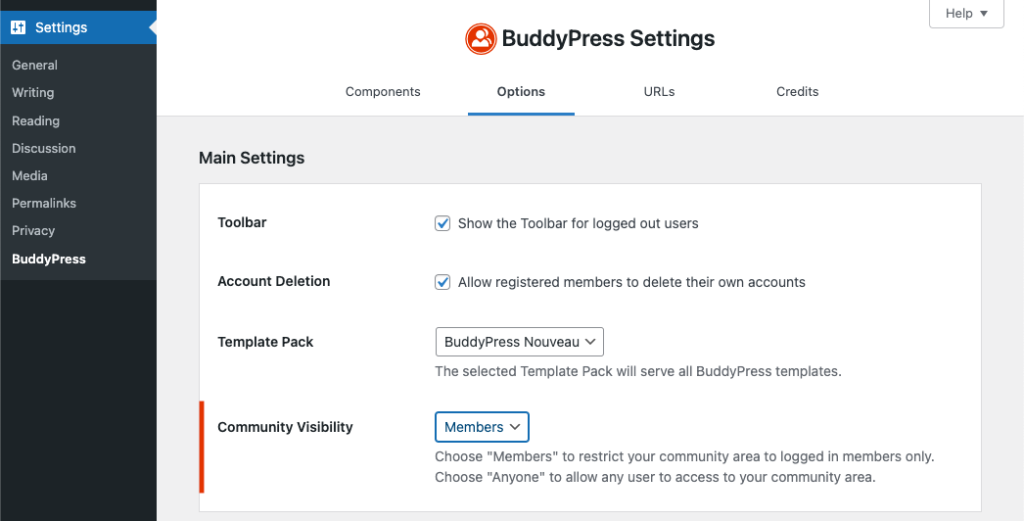Toggle Allow members to delete their accounts

point(443,282)
